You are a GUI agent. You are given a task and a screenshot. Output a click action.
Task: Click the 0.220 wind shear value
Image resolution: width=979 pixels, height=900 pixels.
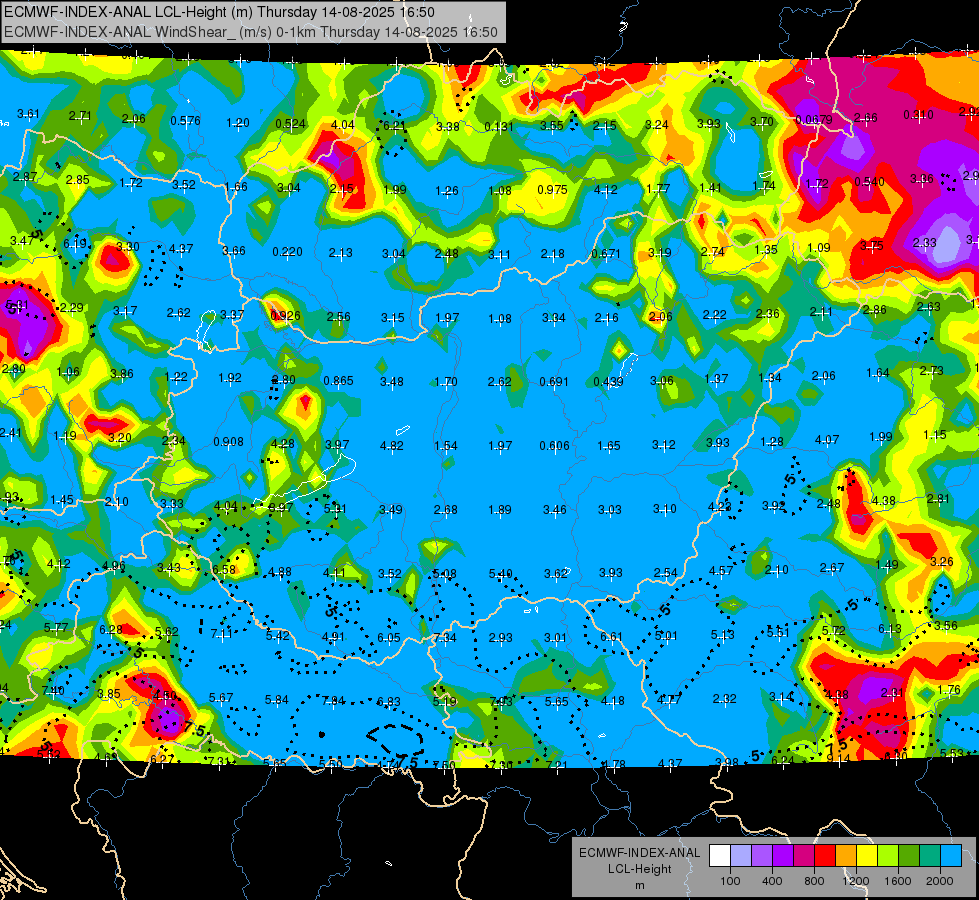pos(287,252)
